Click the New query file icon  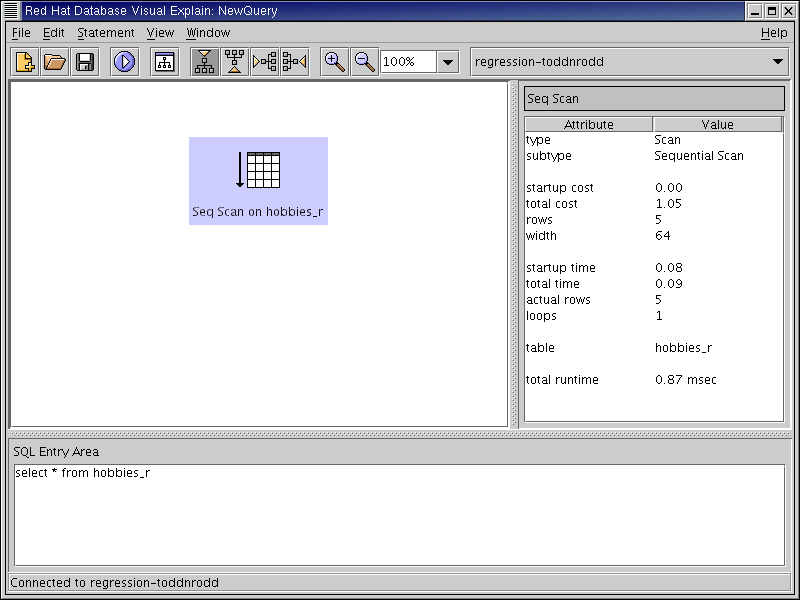pyautogui.click(x=25, y=62)
